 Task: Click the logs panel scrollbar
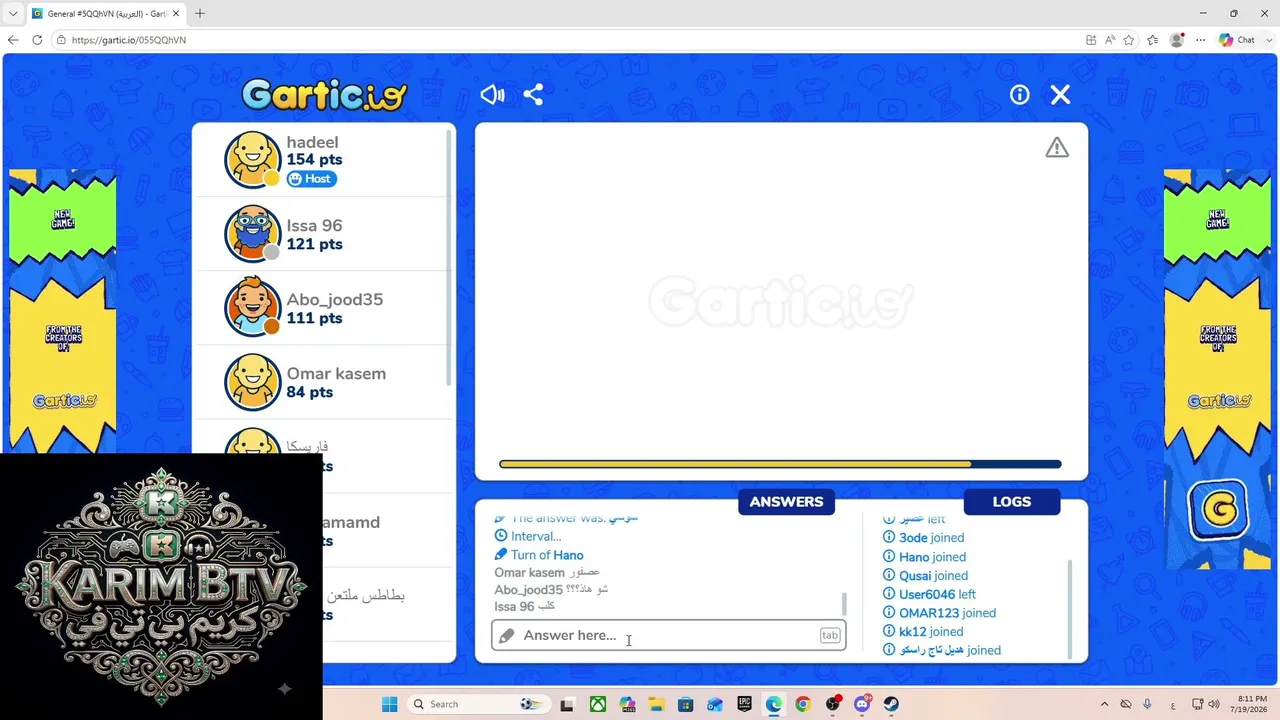tap(1069, 608)
